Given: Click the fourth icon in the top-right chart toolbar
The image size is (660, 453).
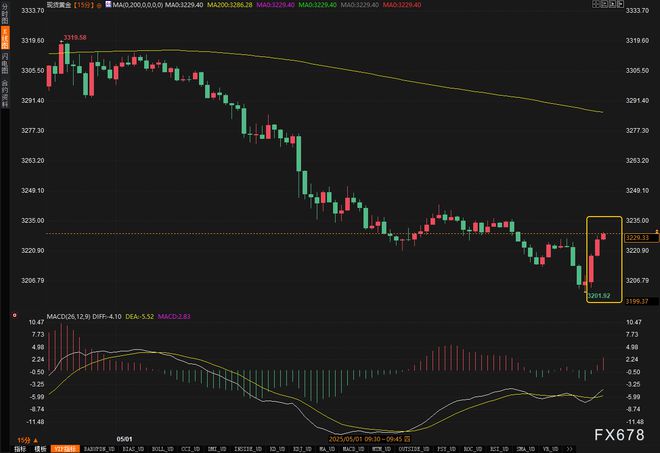Looking at the screenshot, I should pos(620,4).
